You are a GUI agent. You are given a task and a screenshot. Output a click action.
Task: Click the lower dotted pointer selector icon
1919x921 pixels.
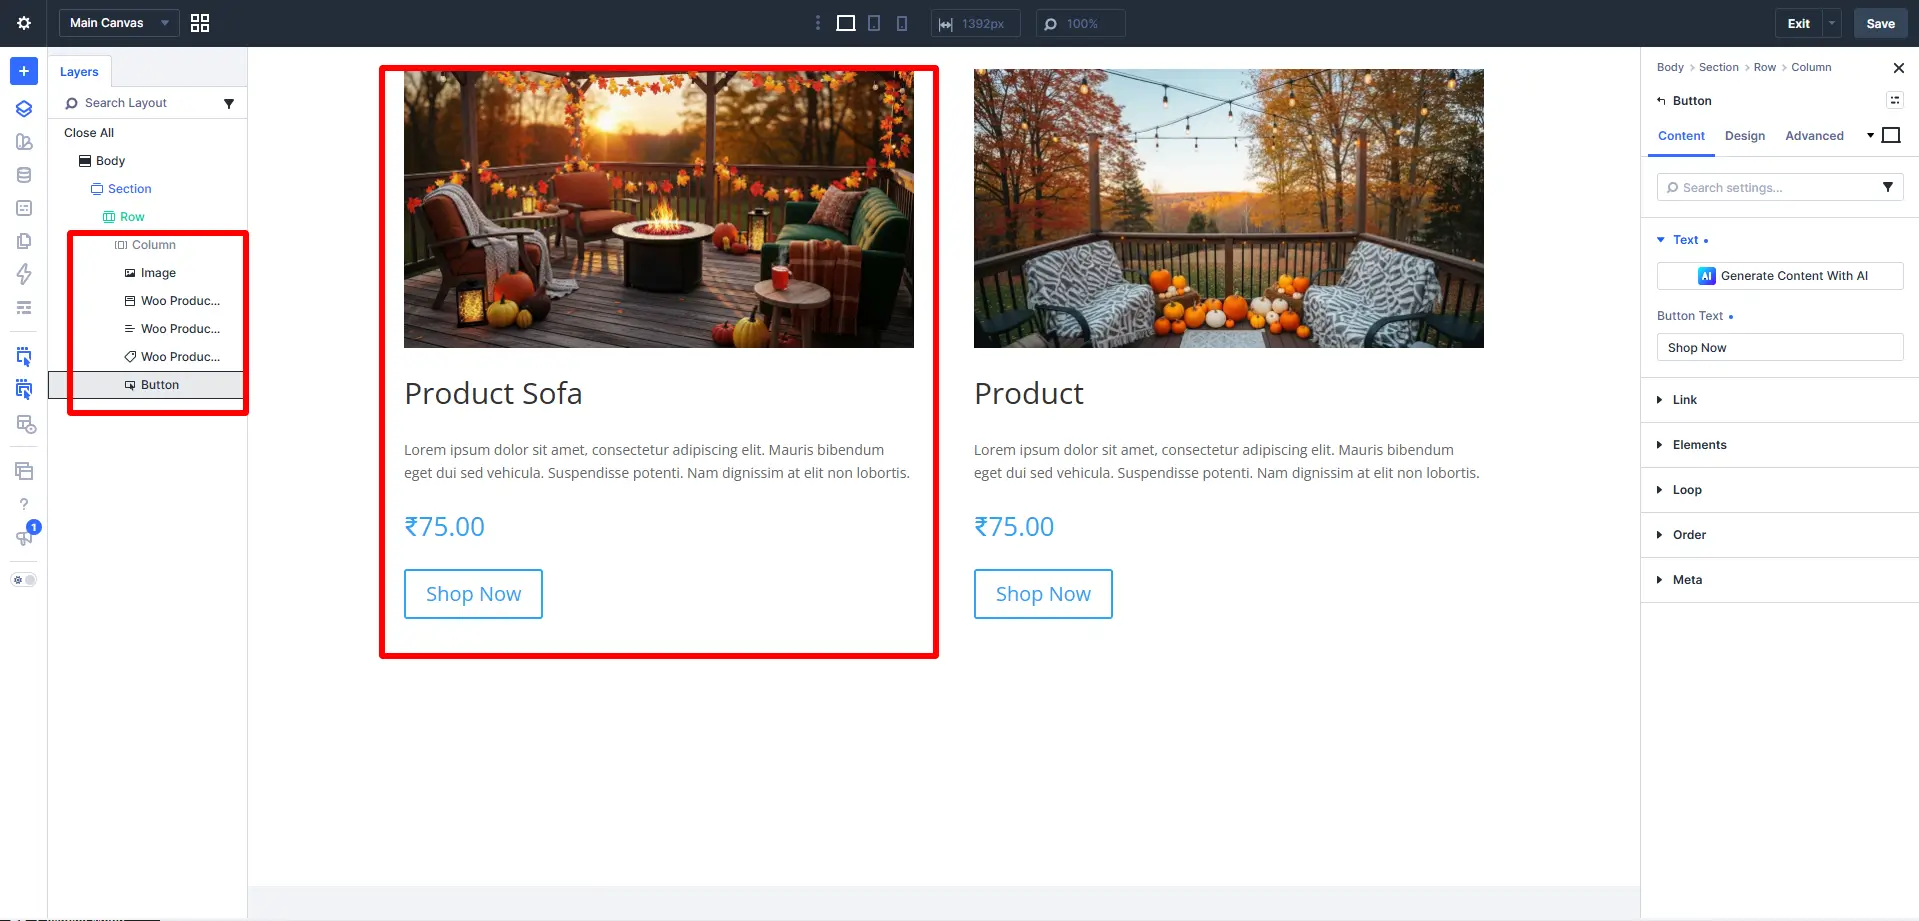click(24, 389)
